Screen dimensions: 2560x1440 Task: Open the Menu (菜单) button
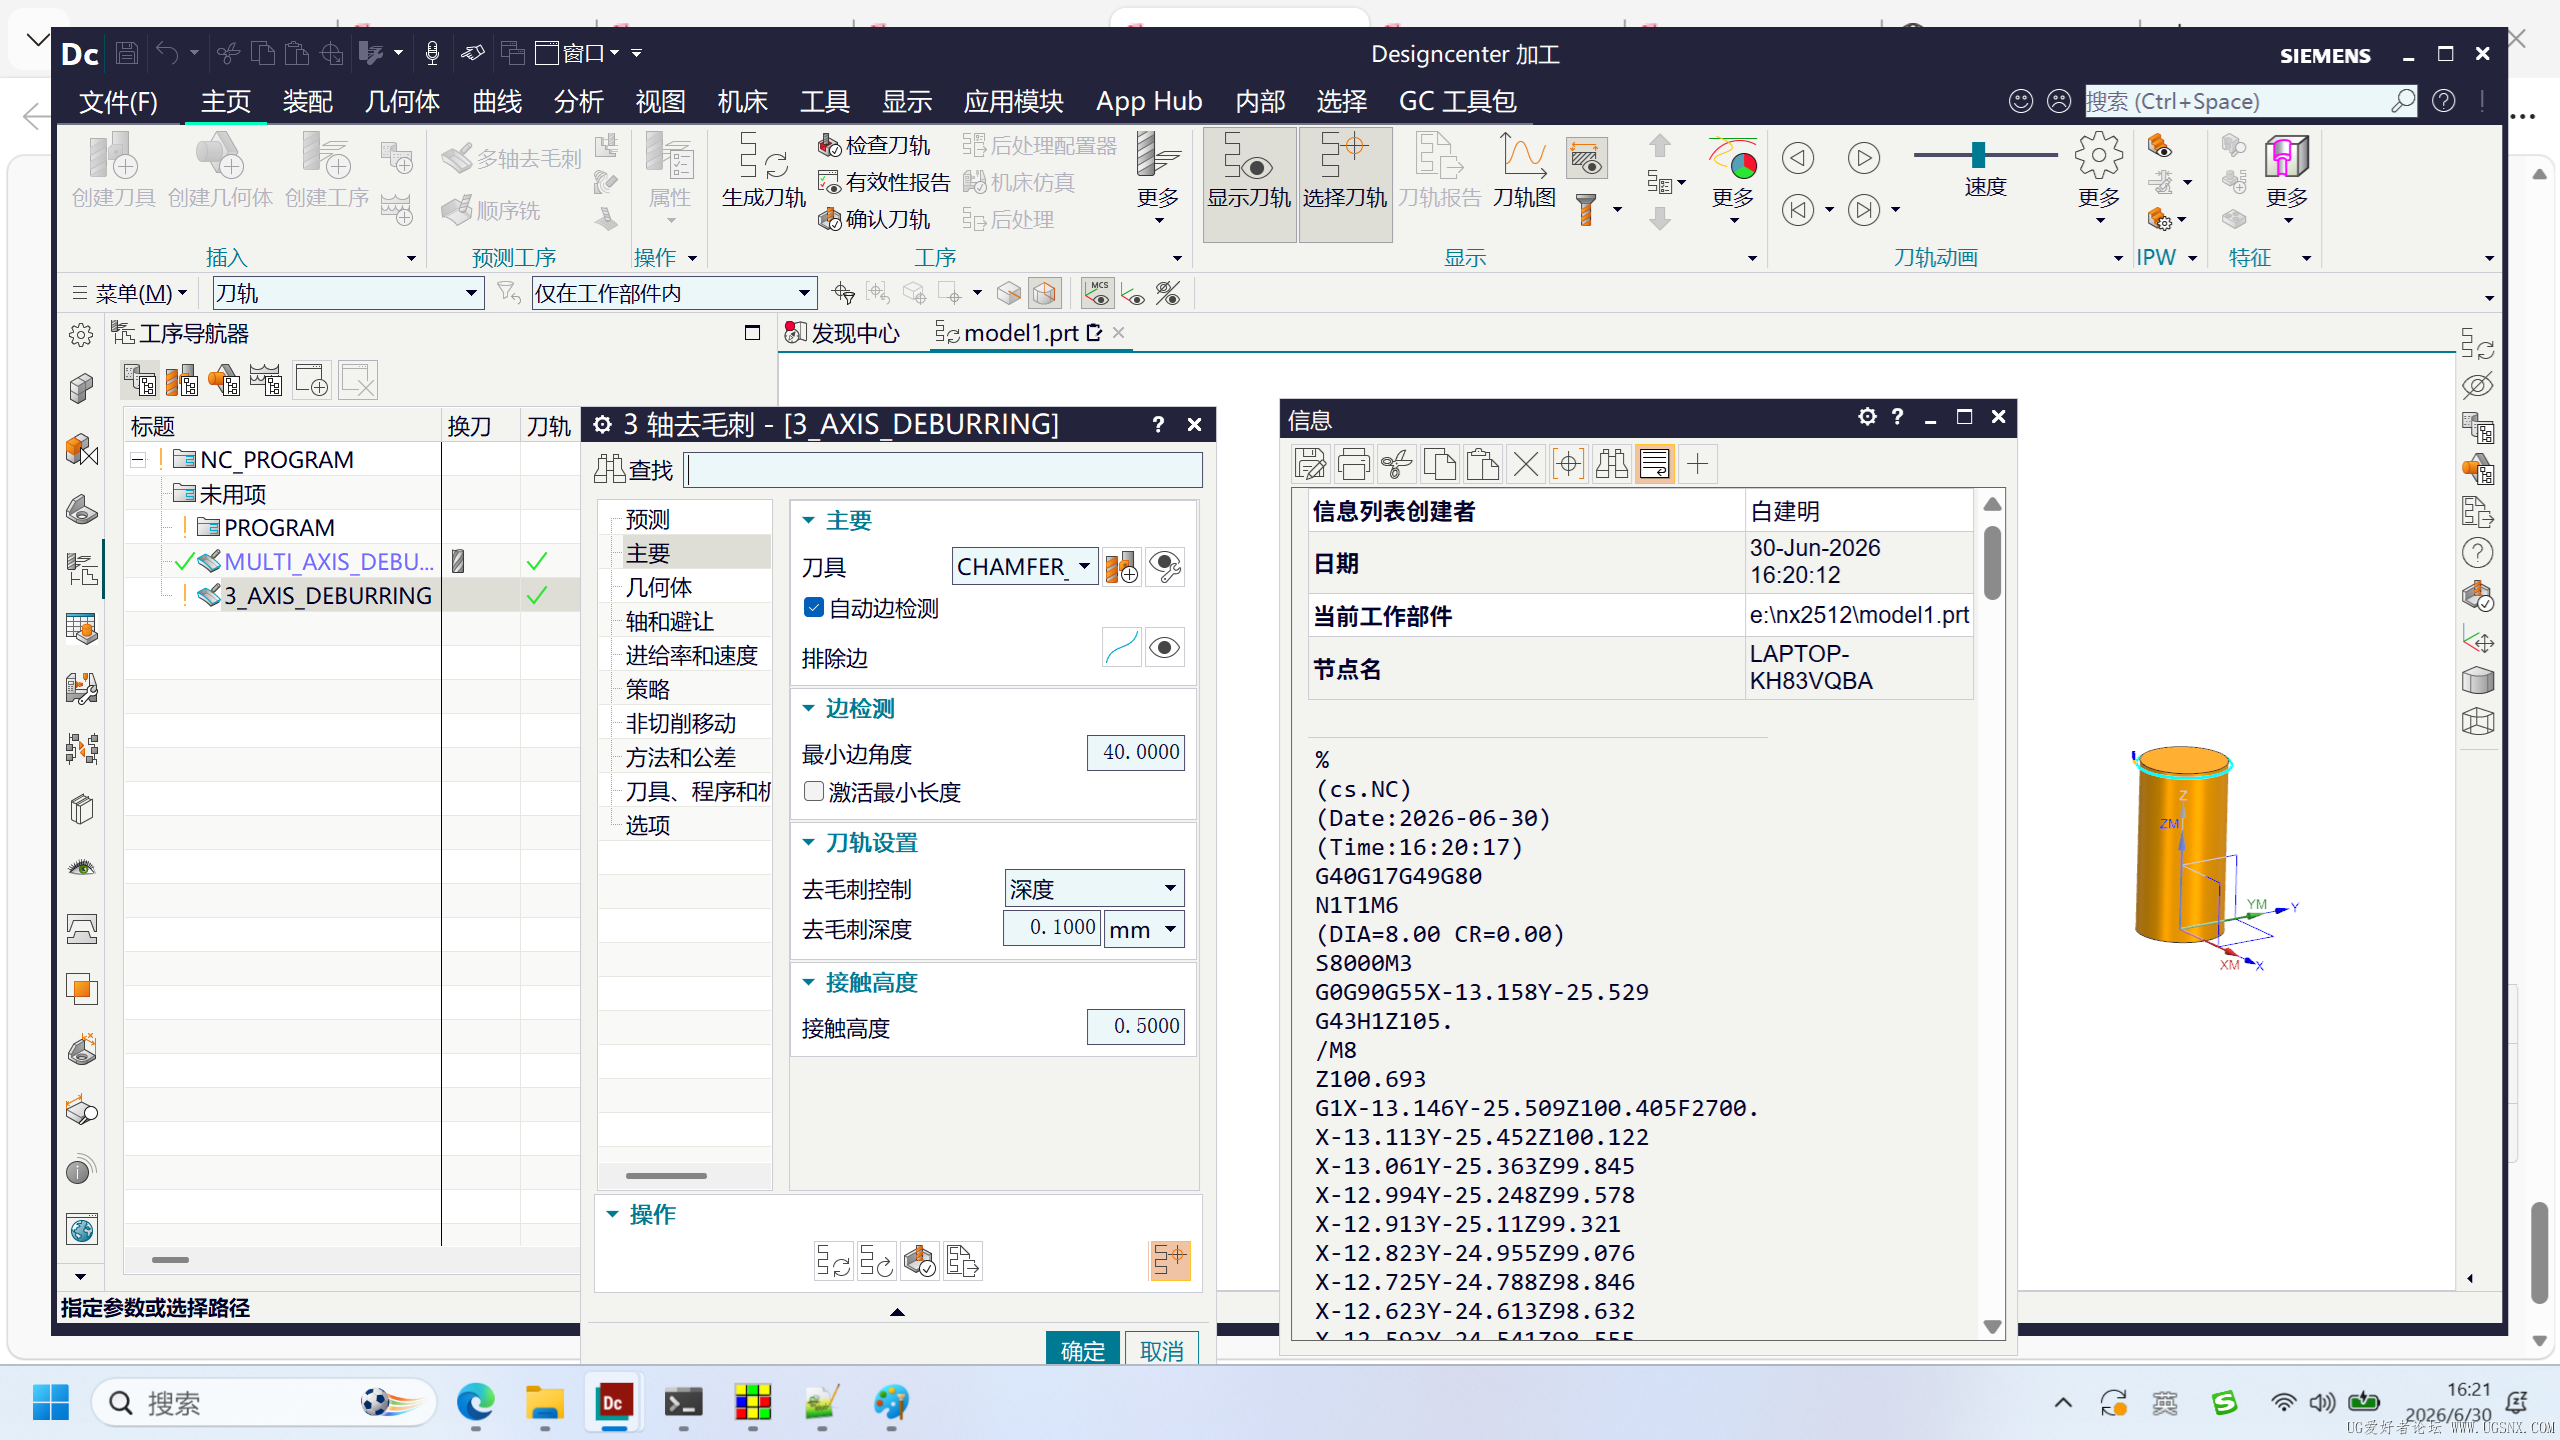pyautogui.click(x=130, y=293)
